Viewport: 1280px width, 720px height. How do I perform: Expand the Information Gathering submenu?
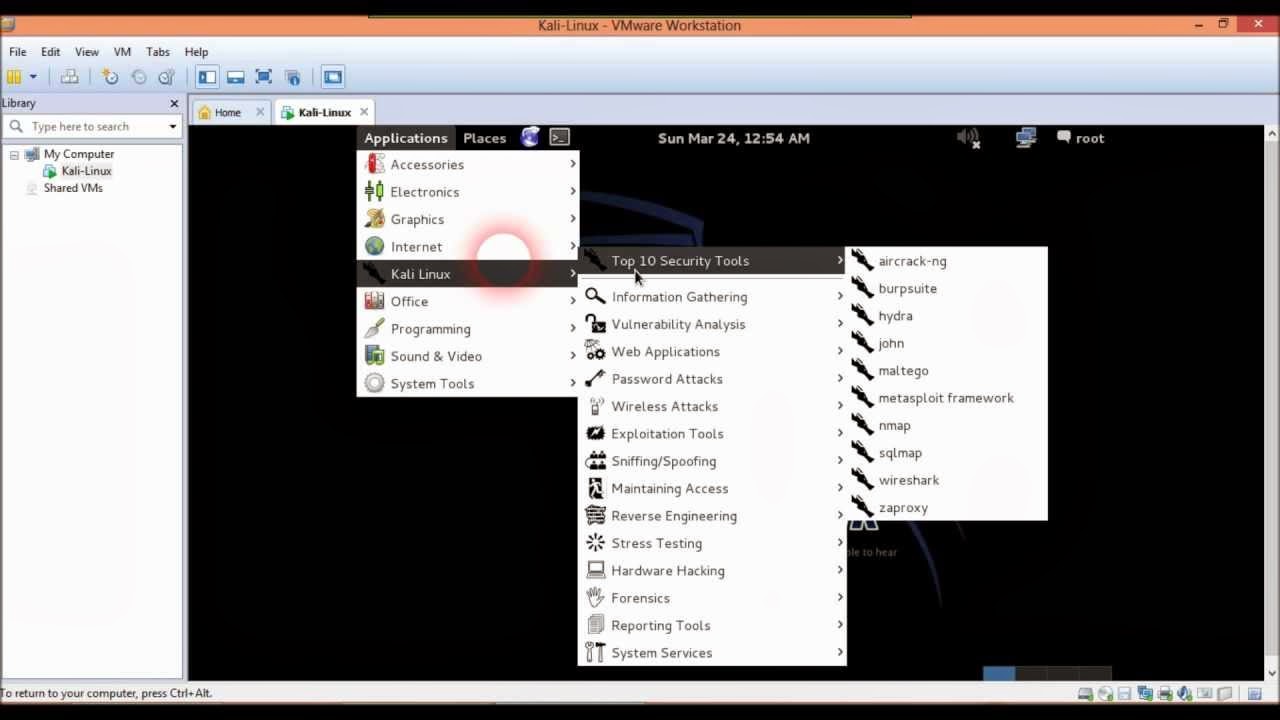coord(712,297)
